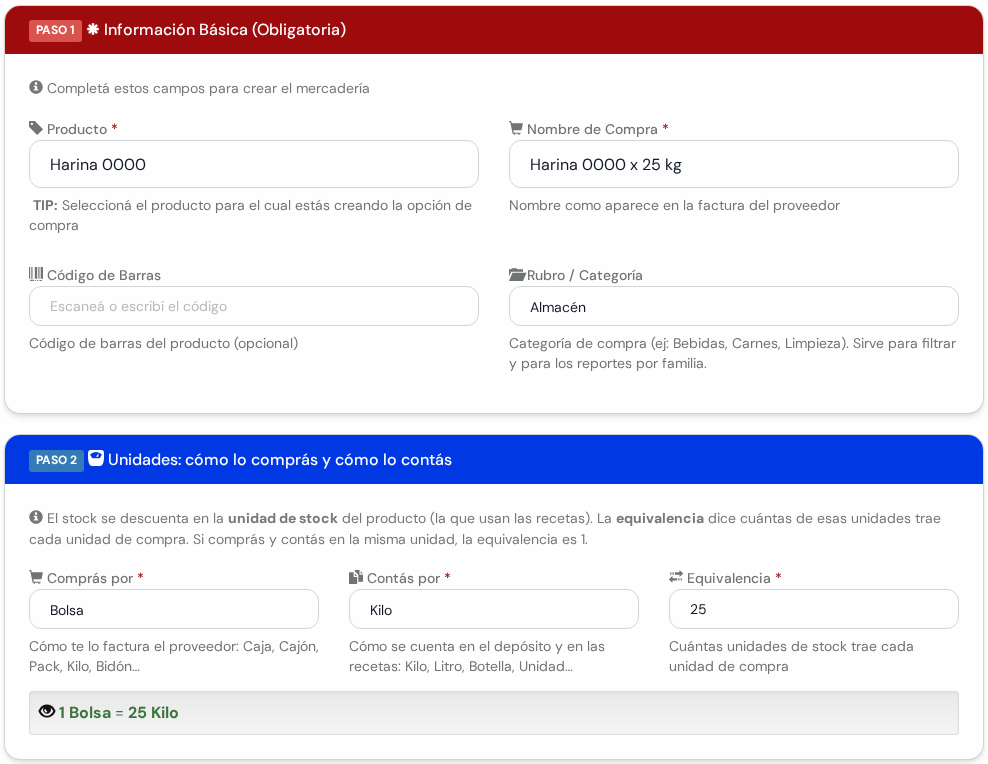Image resolution: width=988 pixels, height=764 pixels.
Task: Click the 'Cómo te lo factura el proveedor' hint
Action: [174, 656]
